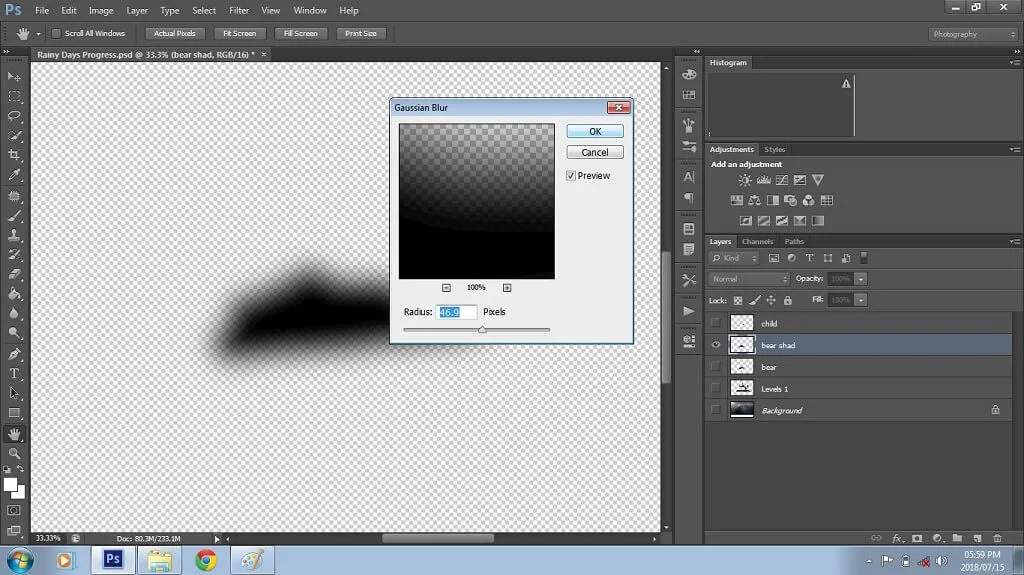Image resolution: width=1024 pixels, height=575 pixels.
Task: Open the status bar info arrow
Action: click(217, 539)
